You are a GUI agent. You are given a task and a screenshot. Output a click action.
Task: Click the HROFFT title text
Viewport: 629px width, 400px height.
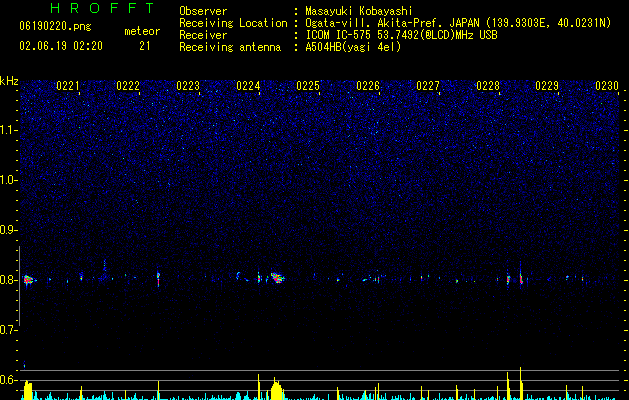[103, 8]
